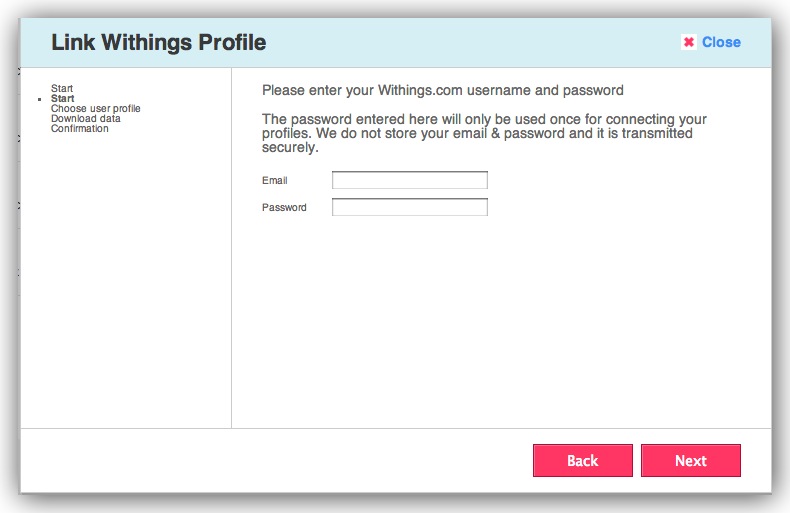This screenshot has width=790, height=513.
Task: Click the password security notice paragraph
Action: [484, 133]
